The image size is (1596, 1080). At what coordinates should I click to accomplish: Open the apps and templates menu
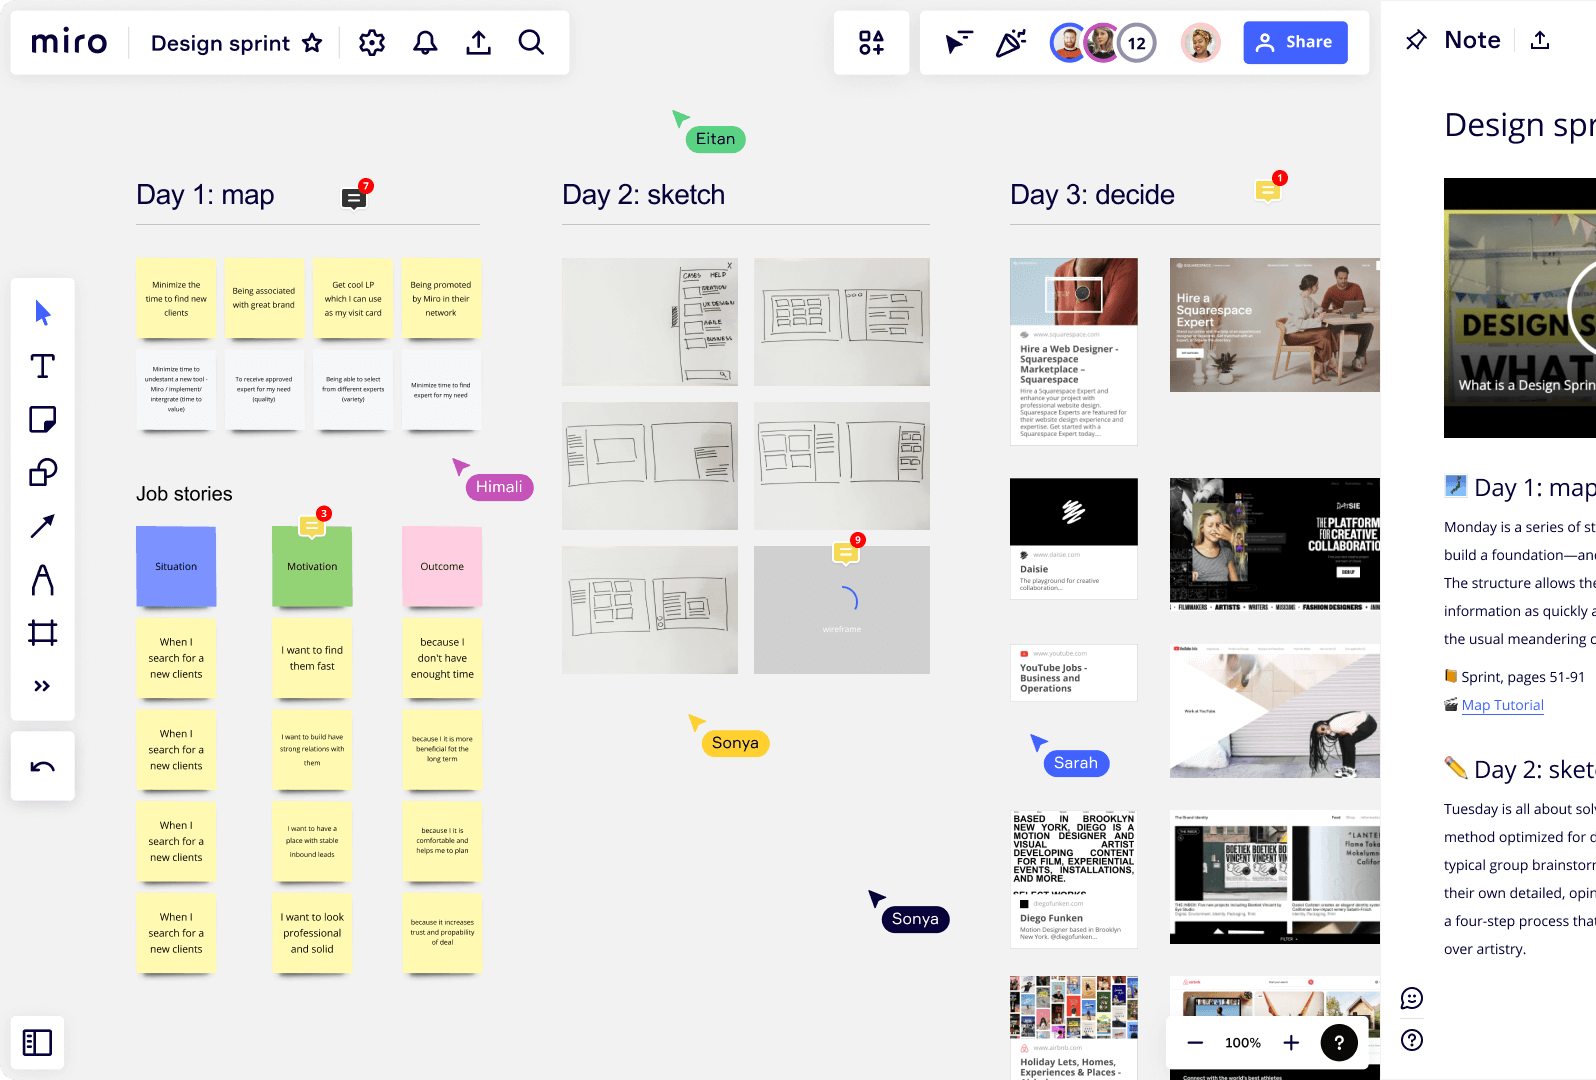coord(871,42)
